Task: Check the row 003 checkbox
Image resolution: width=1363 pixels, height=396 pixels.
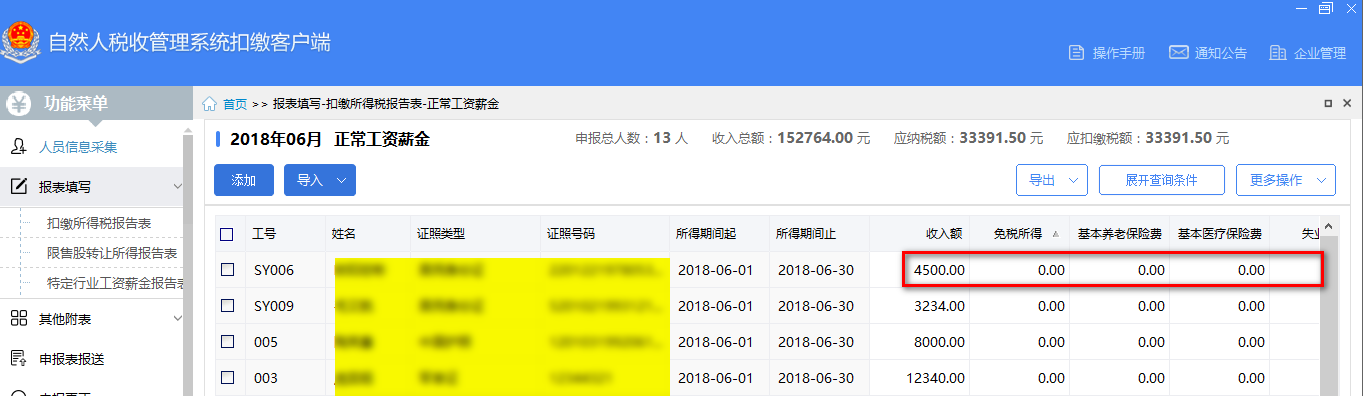Action: coord(227,378)
